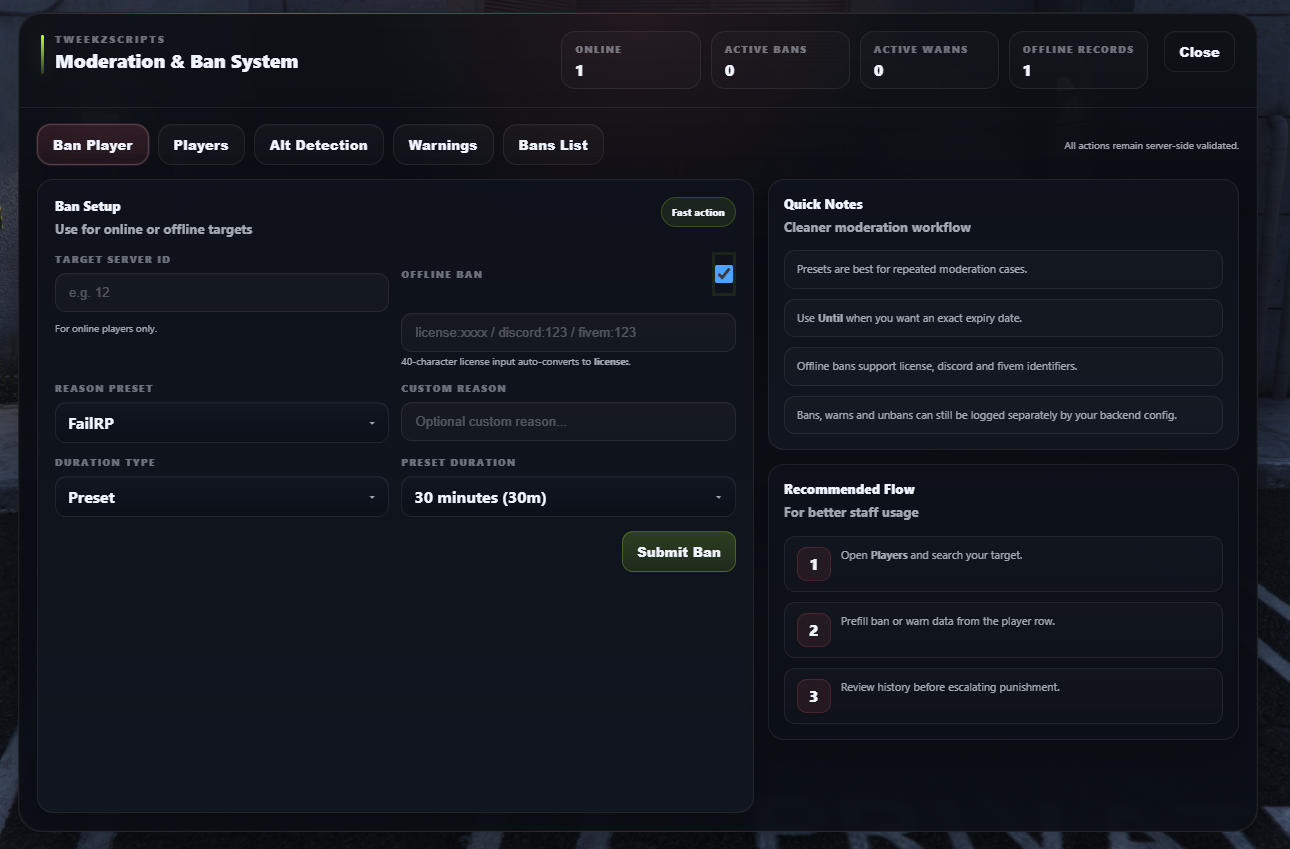
Task: Click the Custom Reason input field
Action: point(568,421)
